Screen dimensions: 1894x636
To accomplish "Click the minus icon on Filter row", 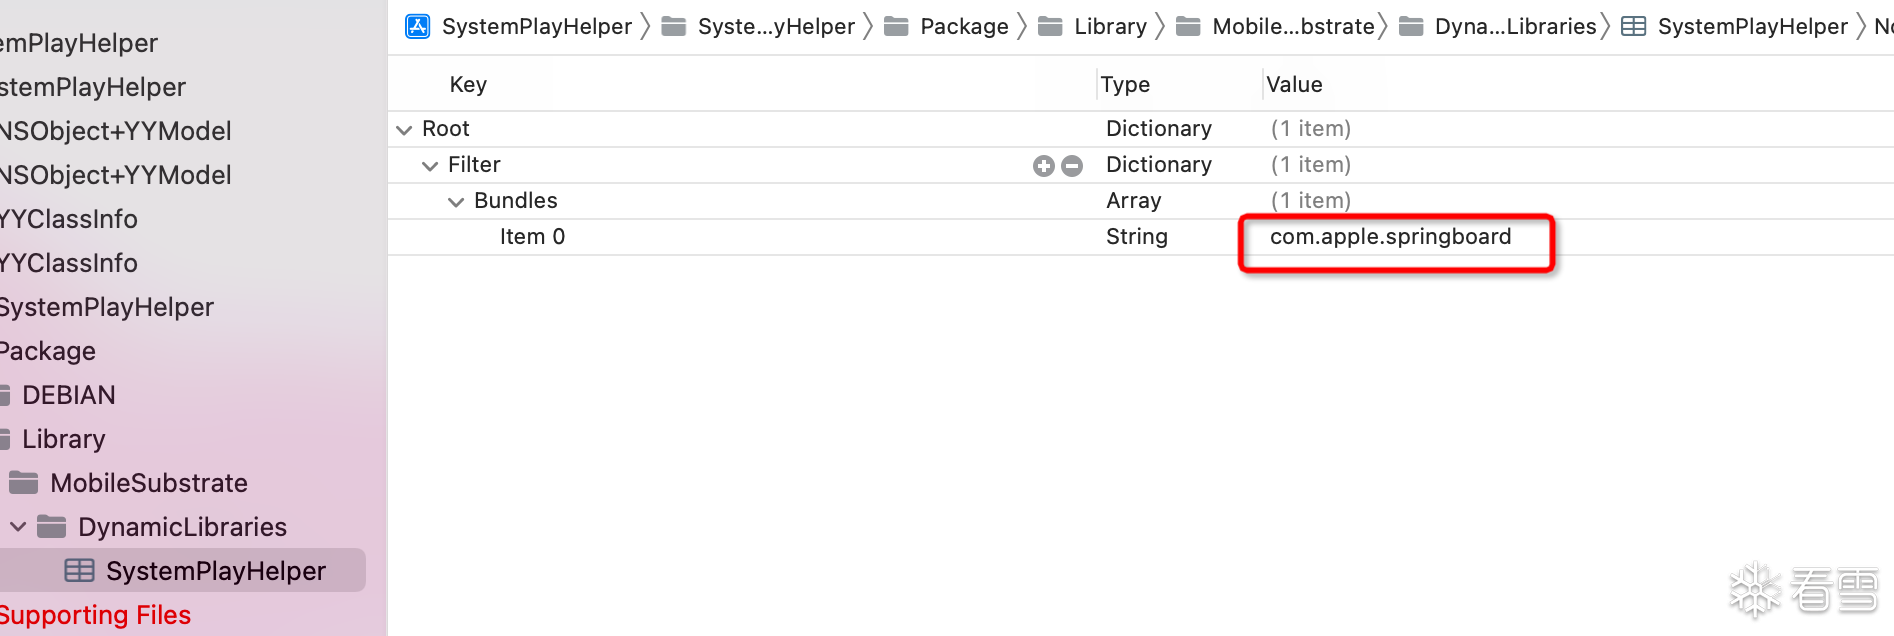I will click(1072, 166).
